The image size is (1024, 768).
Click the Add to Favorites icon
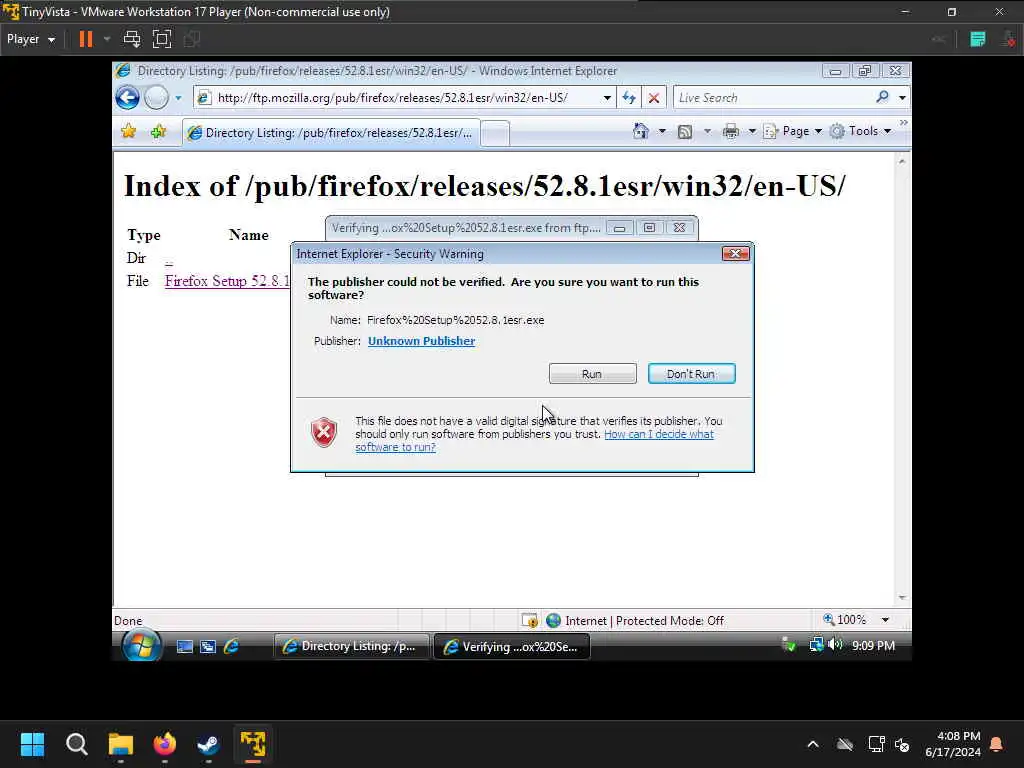[158, 132]
